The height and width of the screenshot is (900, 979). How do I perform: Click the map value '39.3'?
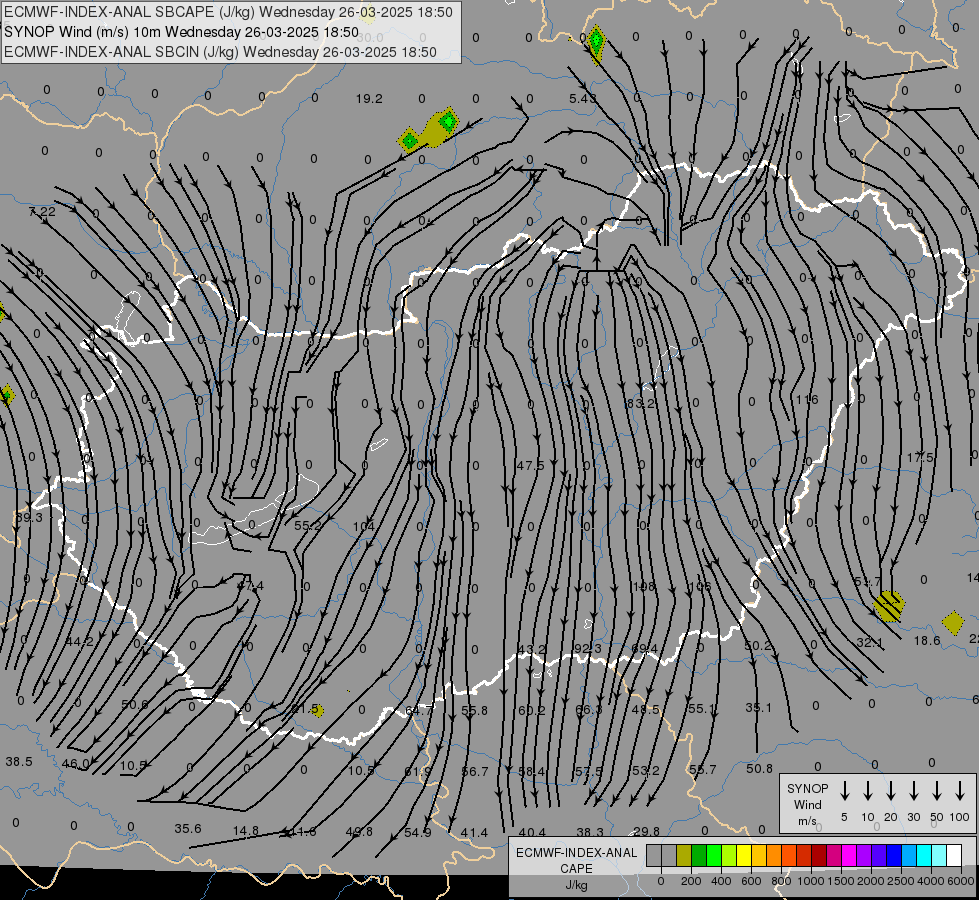coord(29,518)
